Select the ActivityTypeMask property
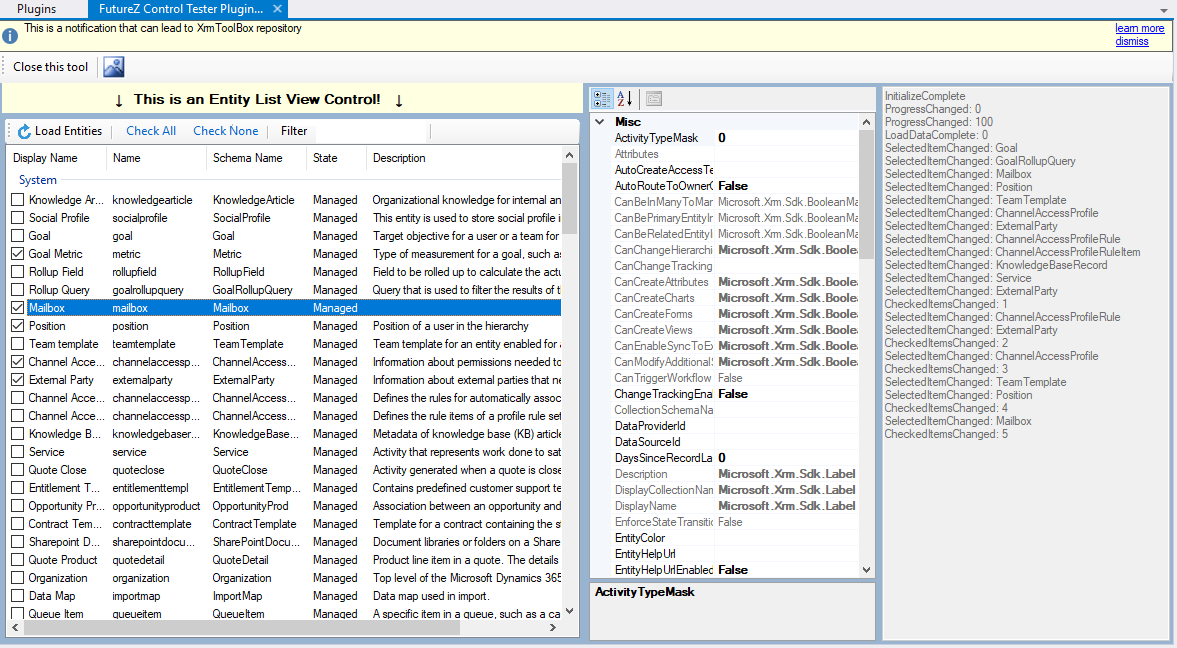 click(x=656, y=137)
